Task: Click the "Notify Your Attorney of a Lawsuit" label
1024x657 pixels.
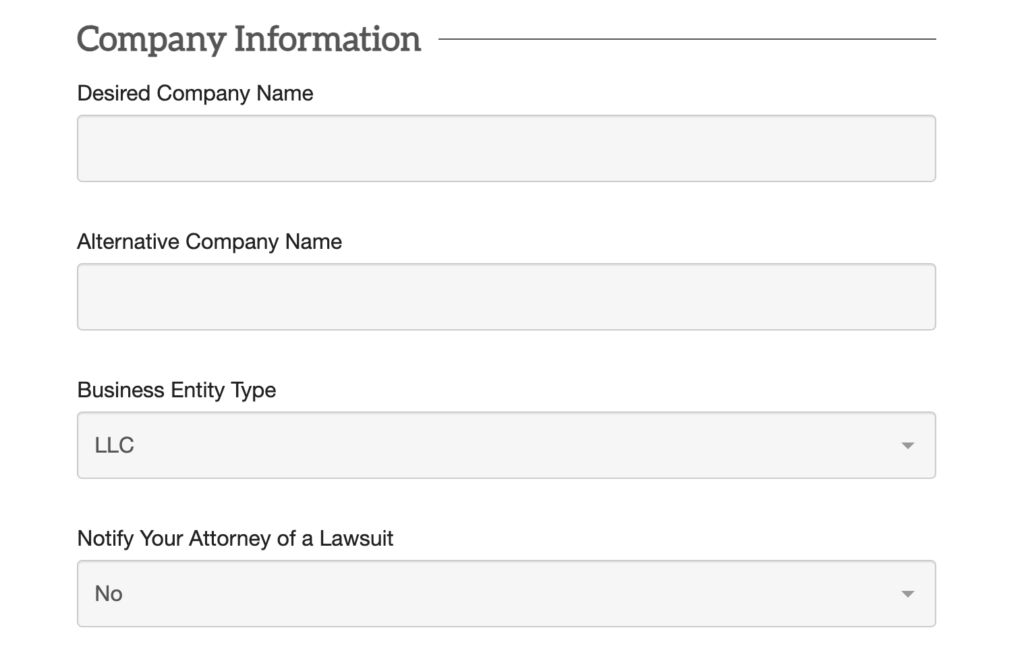Action: pyautogui.click(x=235, y=538)
